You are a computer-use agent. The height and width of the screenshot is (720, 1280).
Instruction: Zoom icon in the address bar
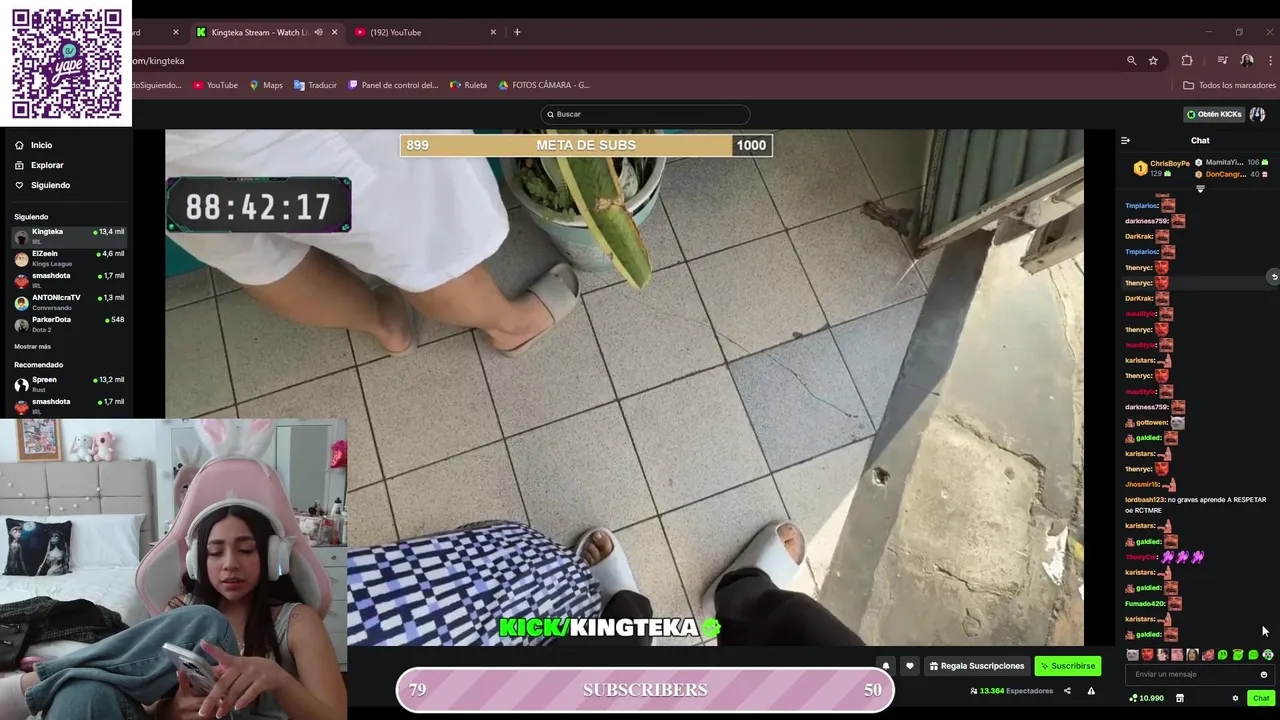(1132, 60)
